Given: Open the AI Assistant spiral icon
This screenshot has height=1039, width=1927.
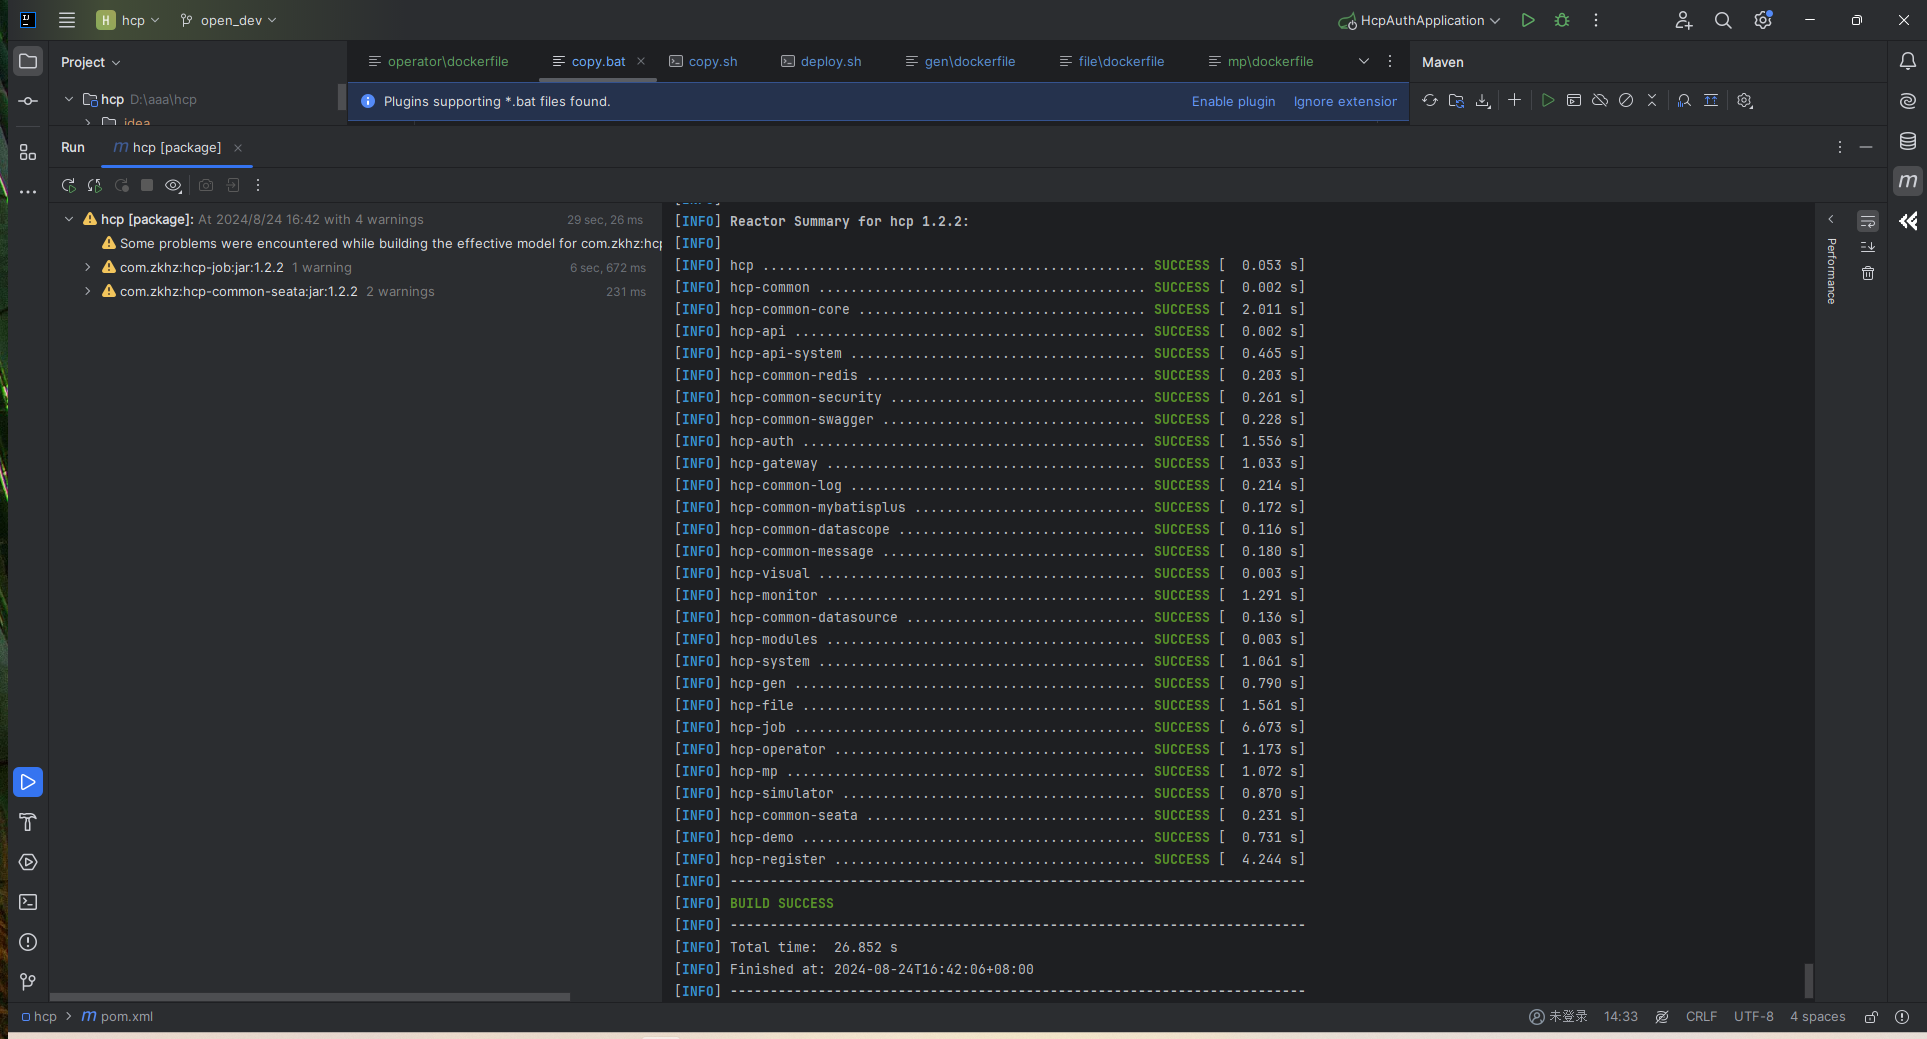Looking at the screenshot, I should click(x=1908, y=101).
